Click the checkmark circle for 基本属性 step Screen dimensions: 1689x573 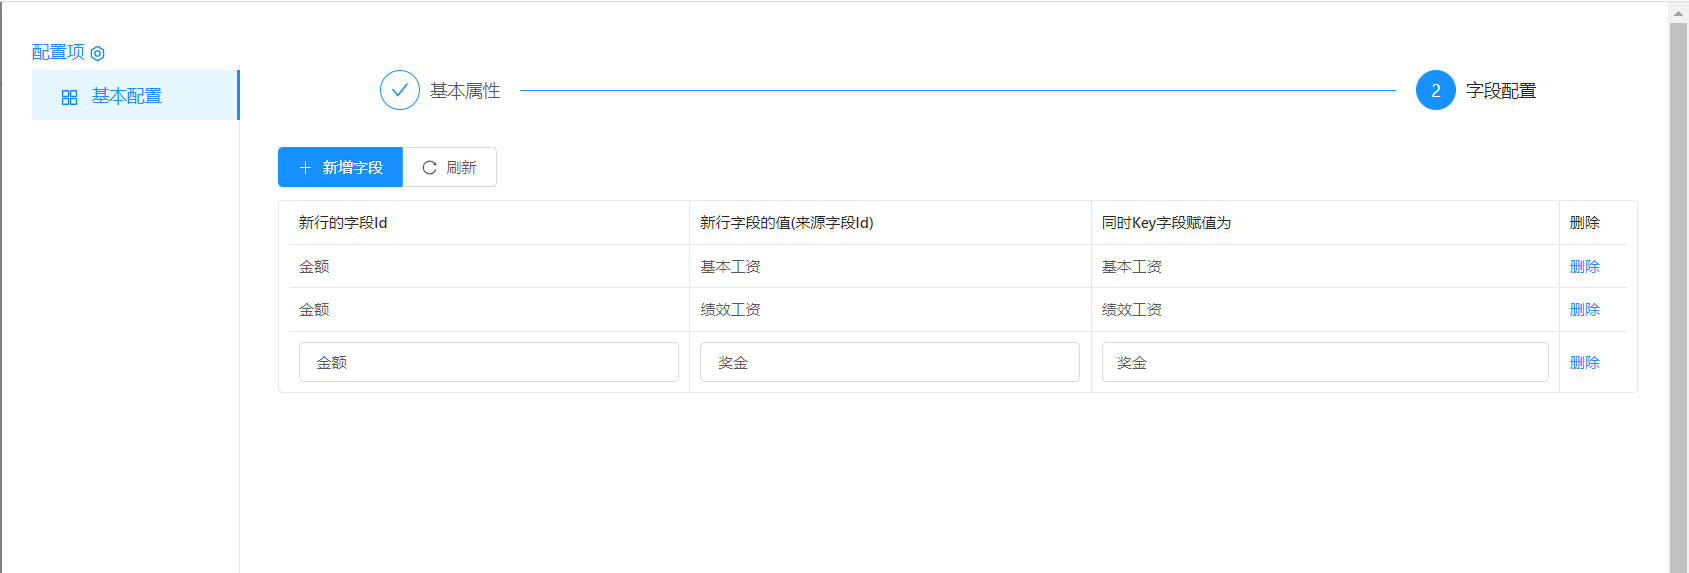pyautogui.click(x=399, y=90)
